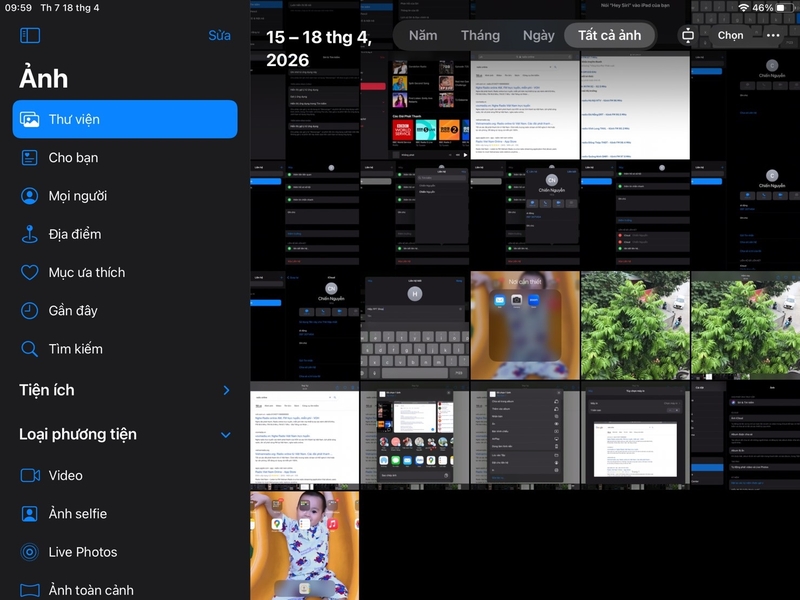Click the Video camera icon
The width and height of the screenshot is (800, 600).
[30, 476]
